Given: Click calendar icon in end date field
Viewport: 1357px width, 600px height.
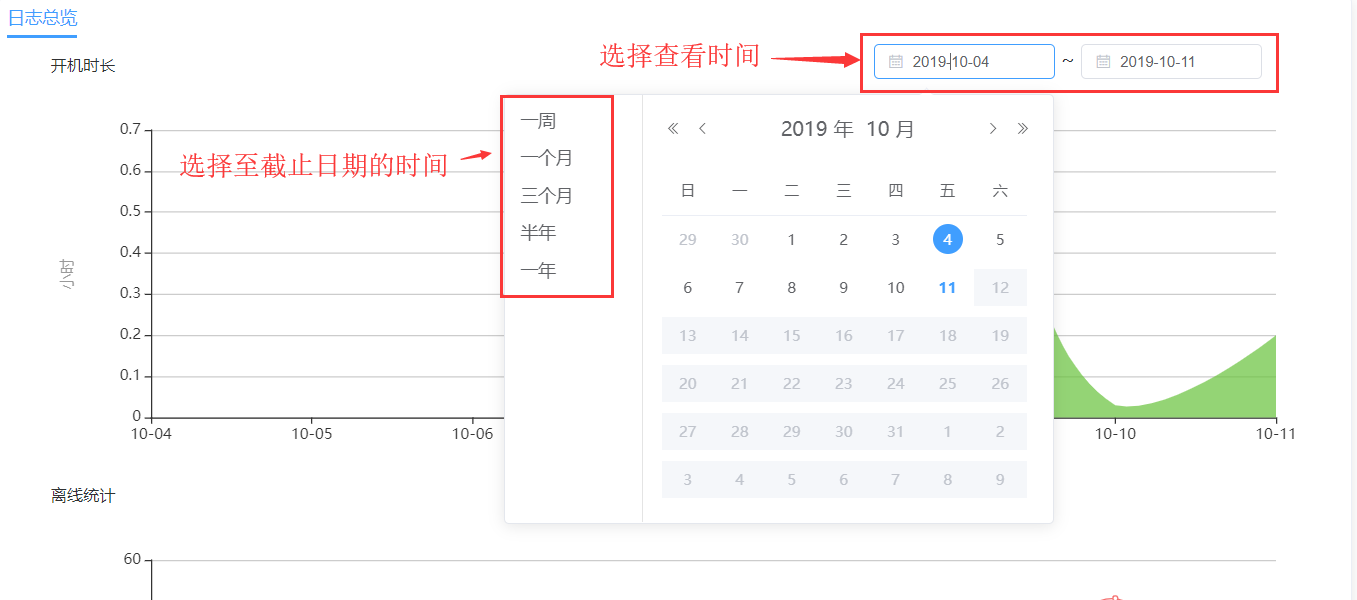Looking at the screenshot, I should pos(1103,62).
